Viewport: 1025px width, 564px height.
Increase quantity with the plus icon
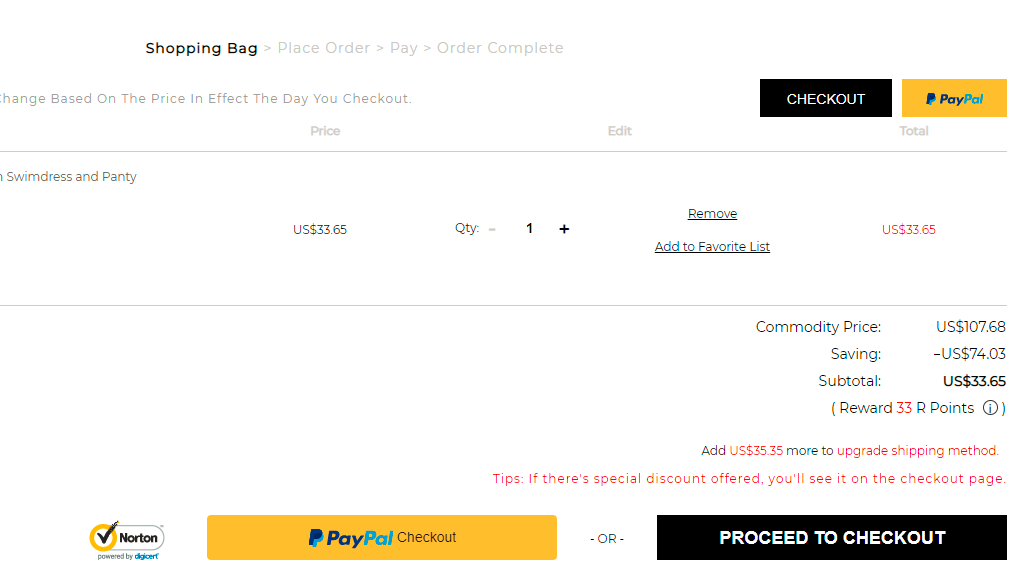[x=564, y=229]
